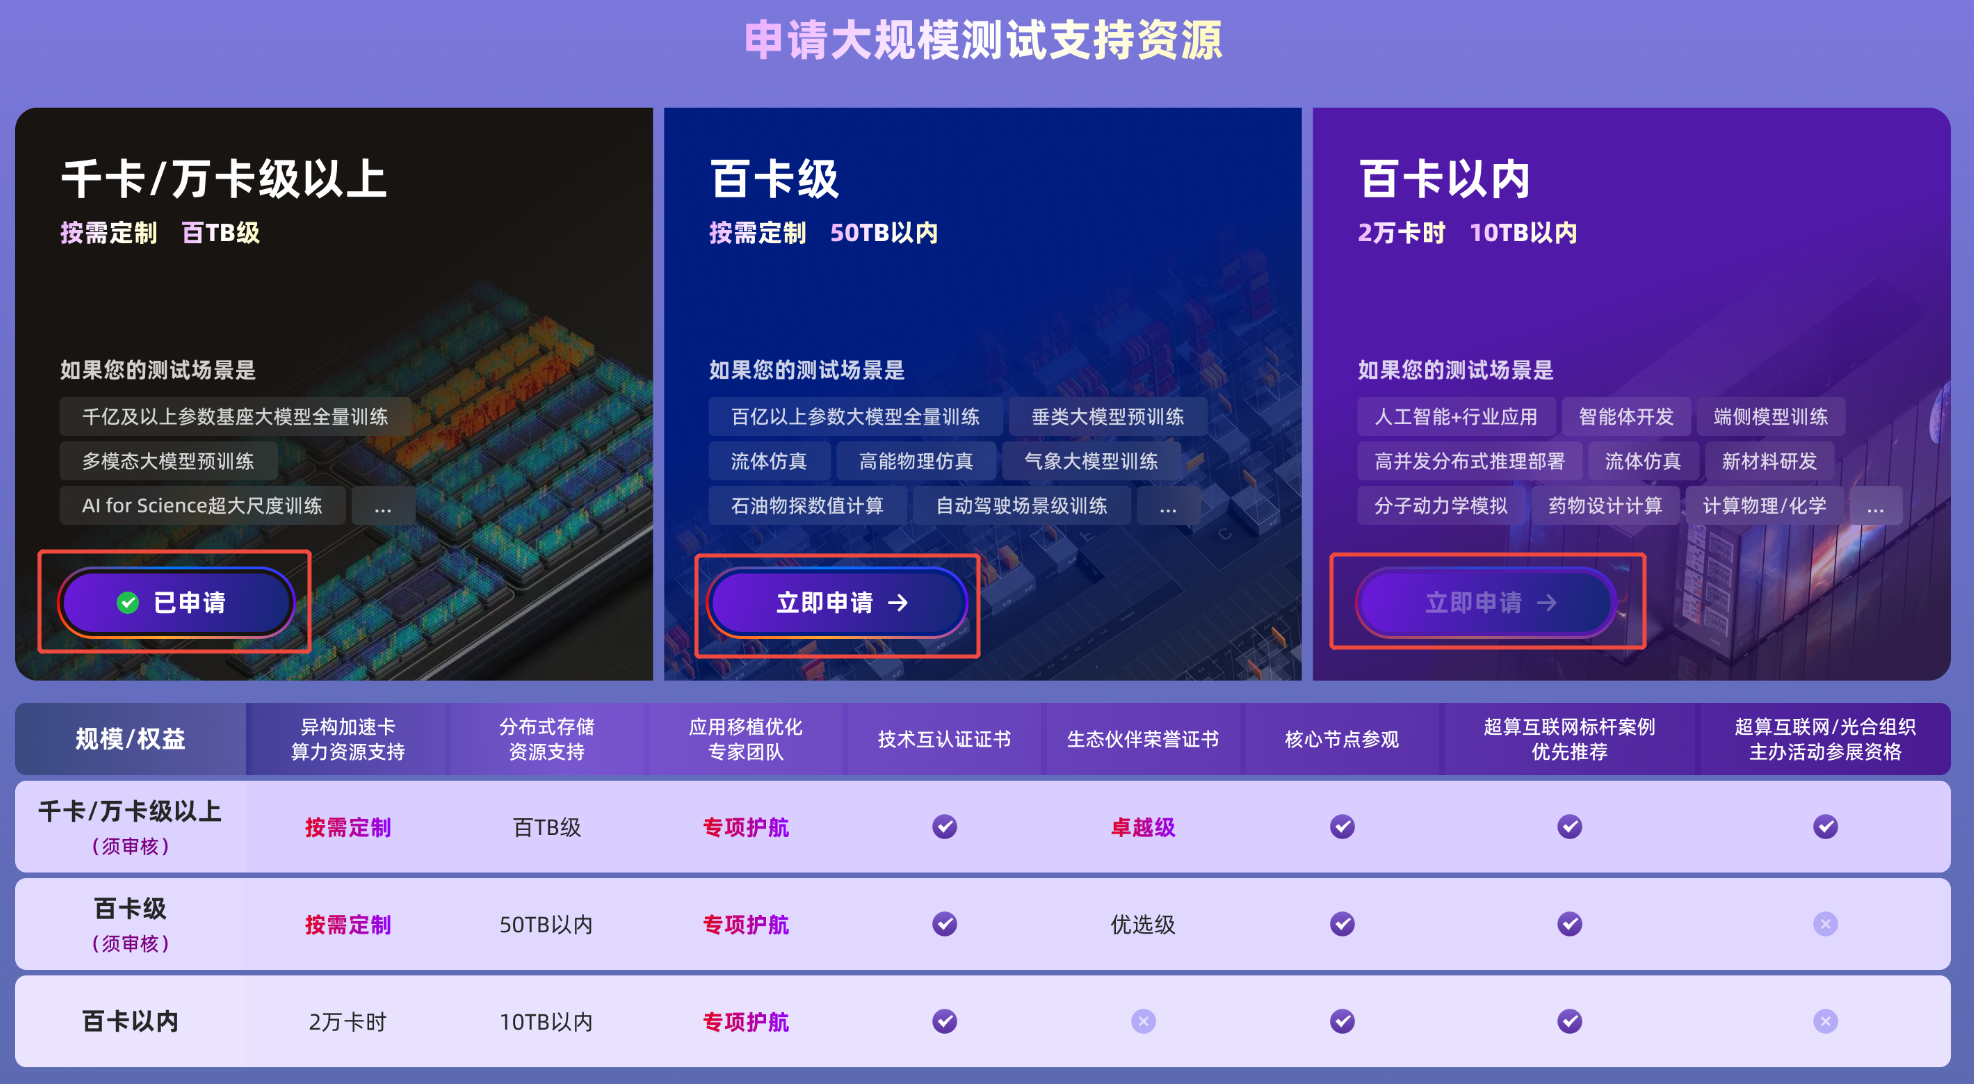Click the 立即申请 button on 百卡以内 card

tap(1486, 602)
